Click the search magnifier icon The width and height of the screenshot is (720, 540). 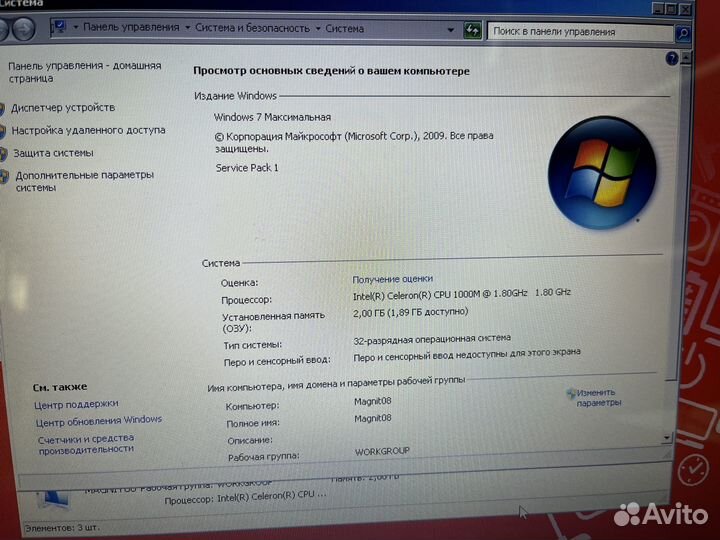pyautogui.click(x=683, y=33)
